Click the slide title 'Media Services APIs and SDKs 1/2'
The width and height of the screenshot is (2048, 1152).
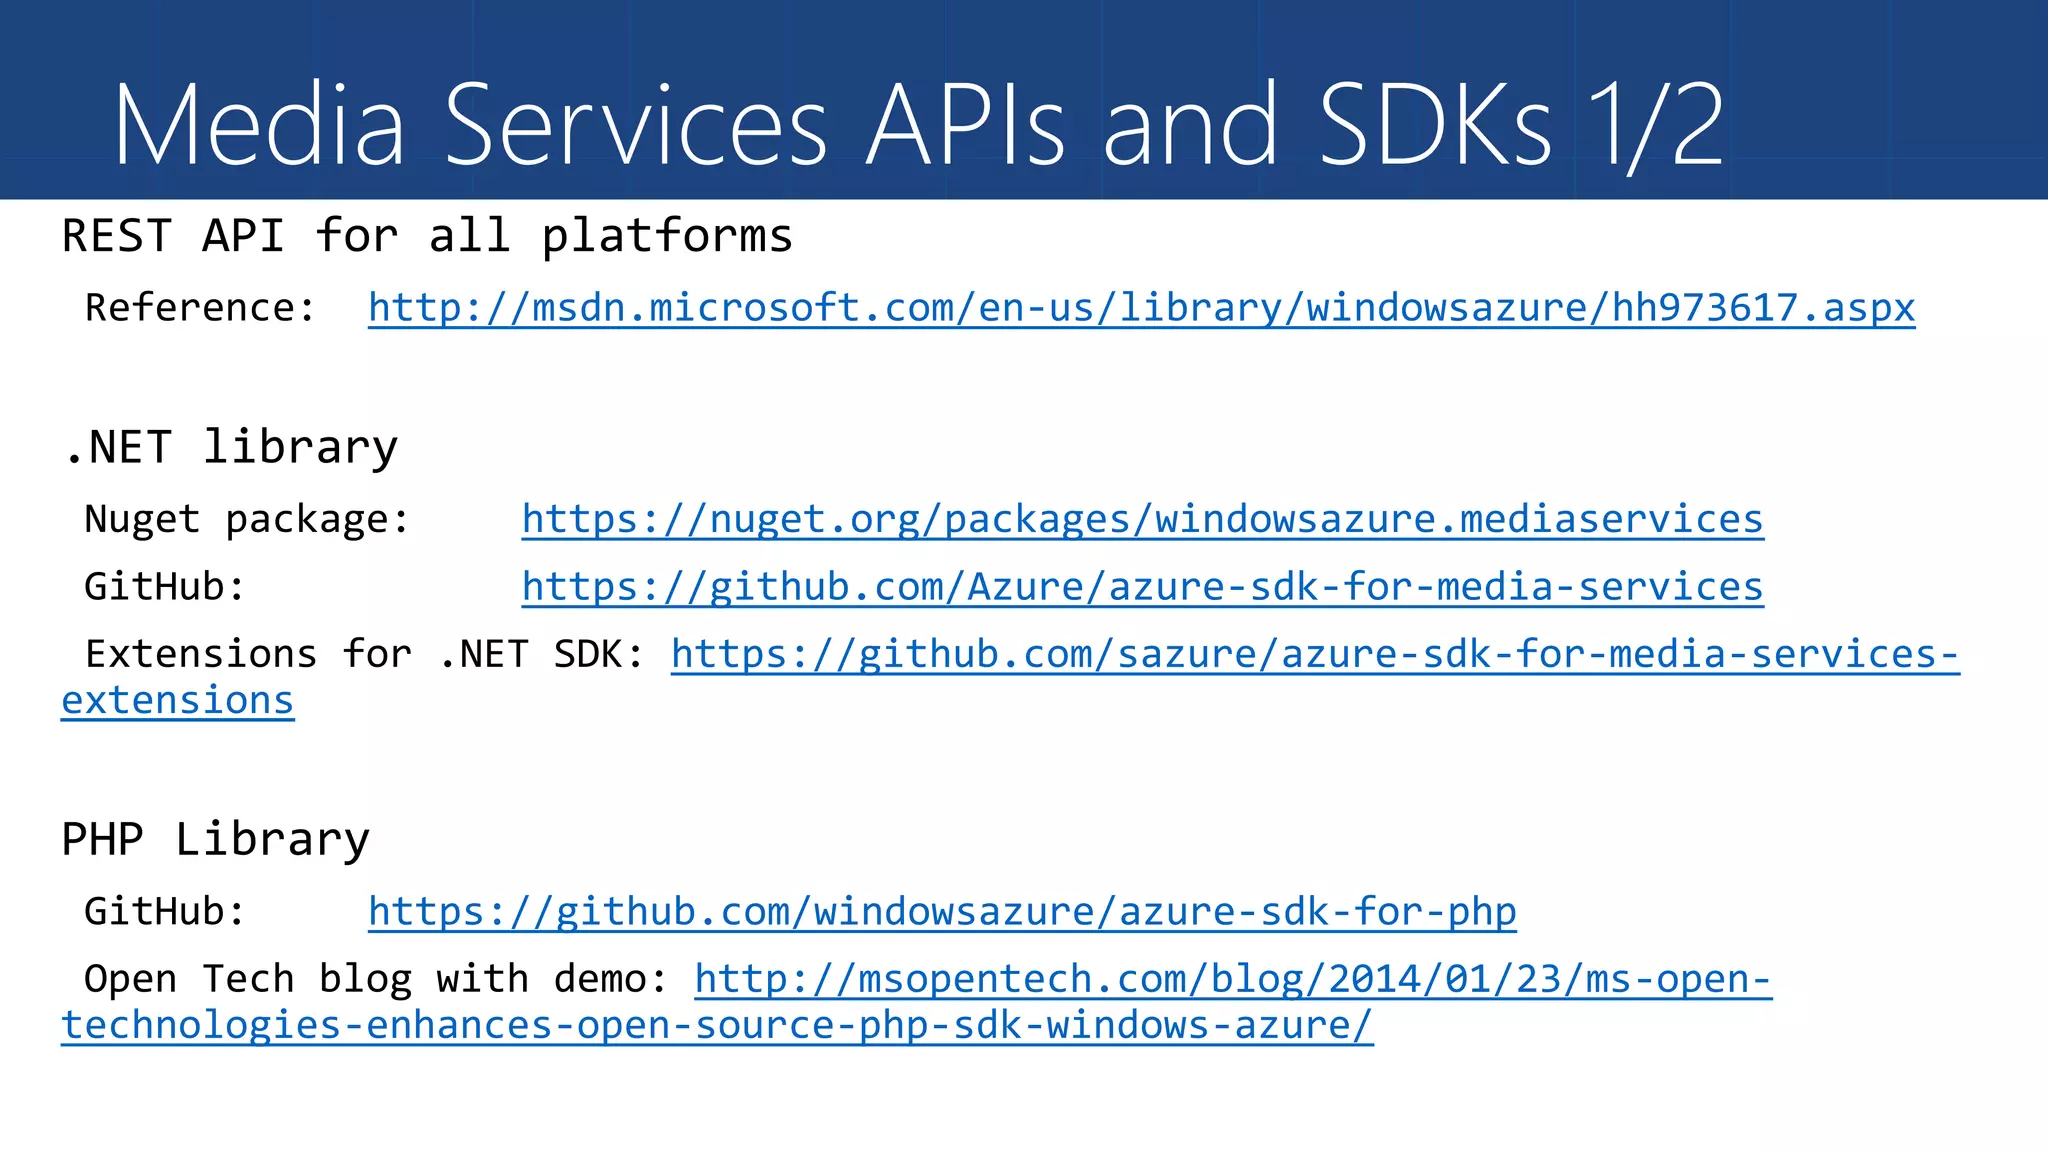pyautogui.click(x=919, y=125)
